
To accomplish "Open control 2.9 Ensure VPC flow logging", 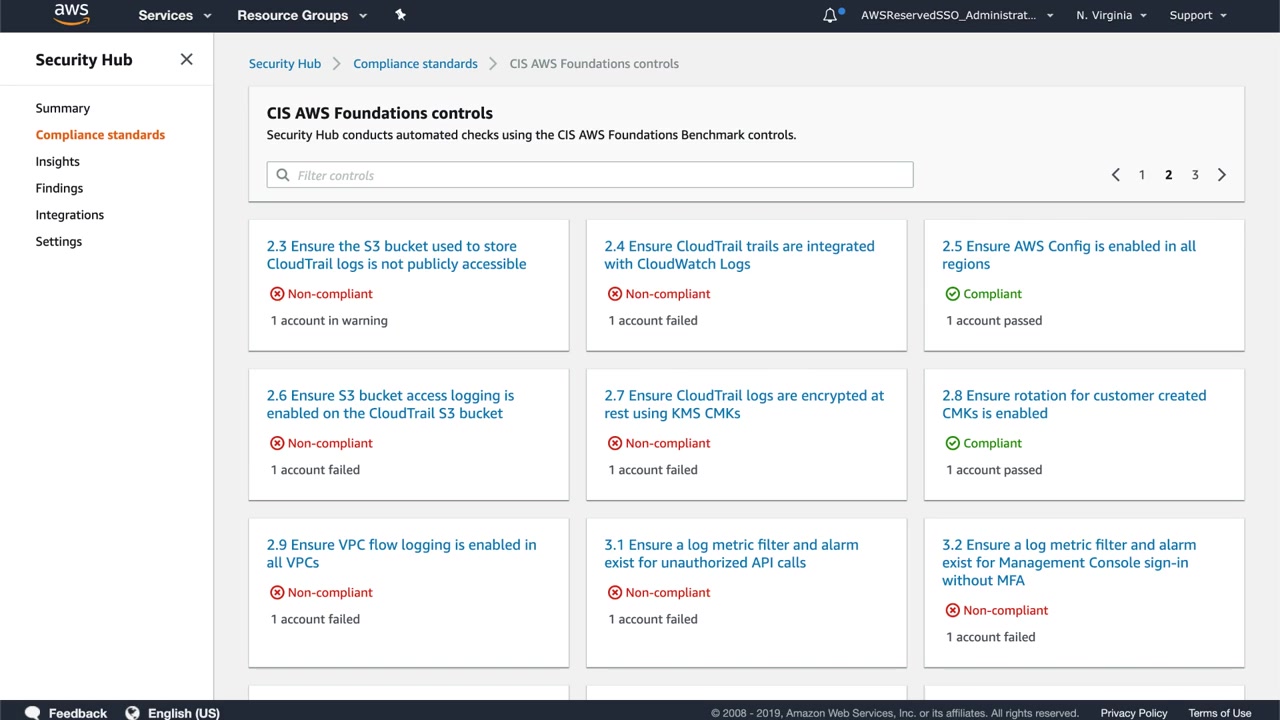I will tap(401, 553).
